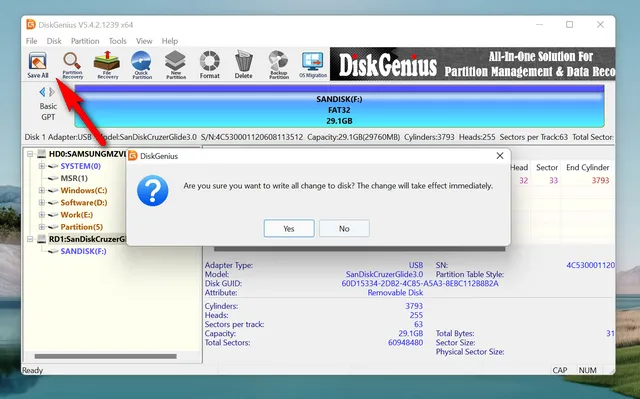
Task: Start the OS Migration tool
Action: tap(313, 65)
